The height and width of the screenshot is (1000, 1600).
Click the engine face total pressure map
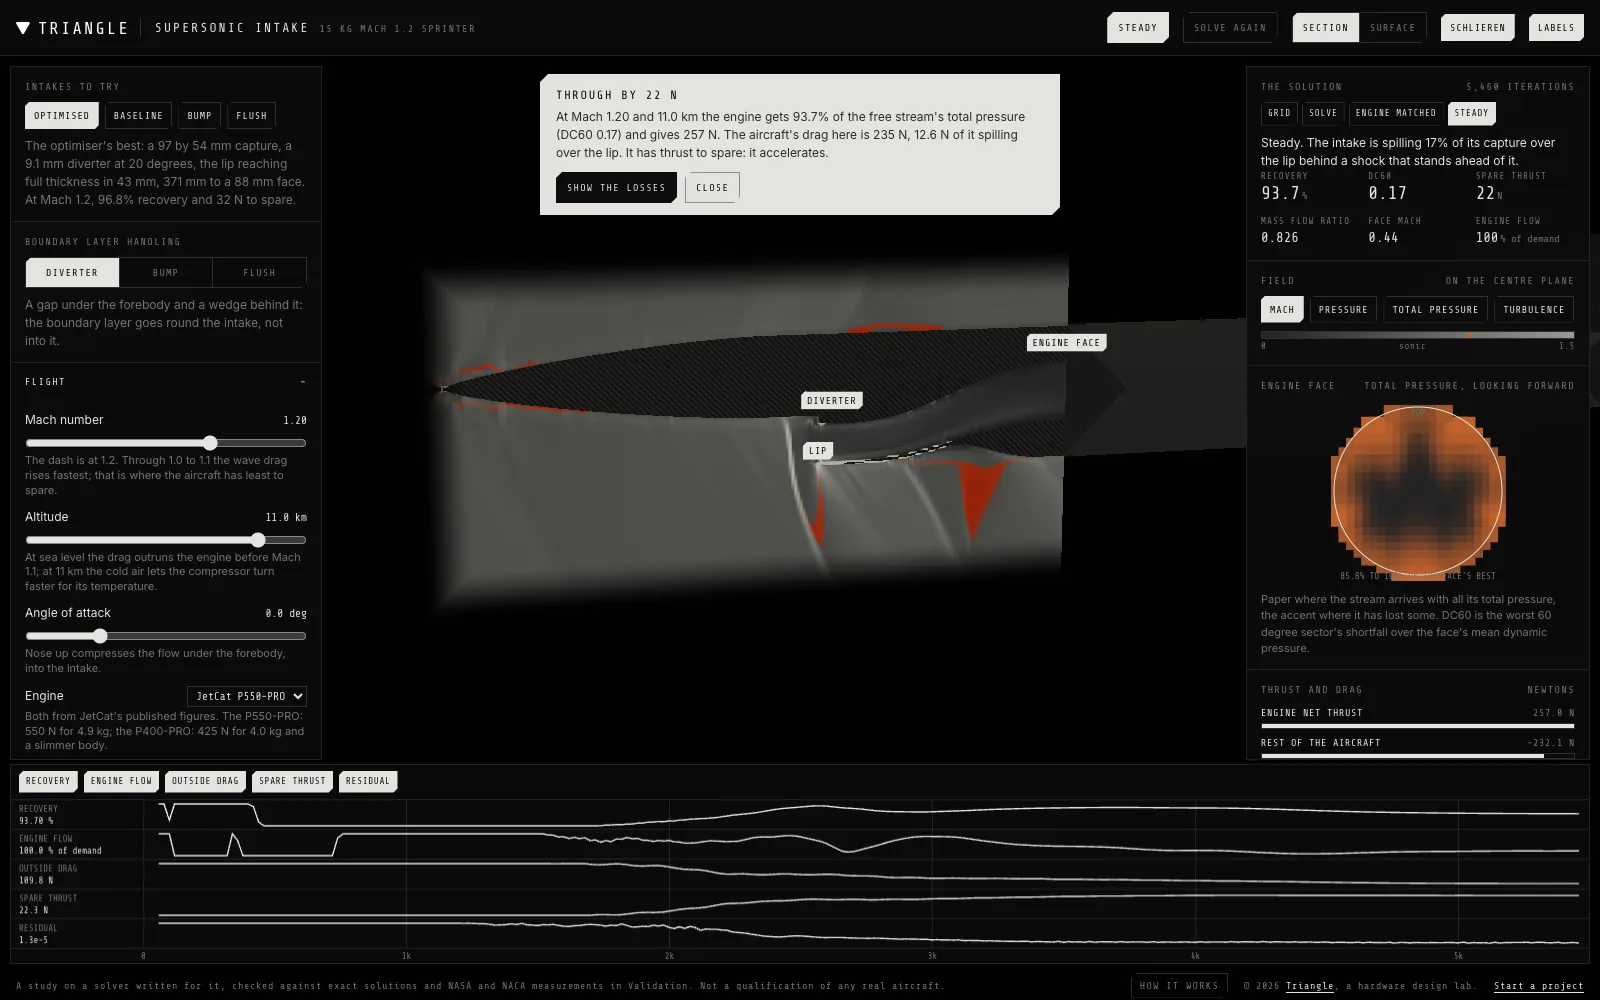1418,490
